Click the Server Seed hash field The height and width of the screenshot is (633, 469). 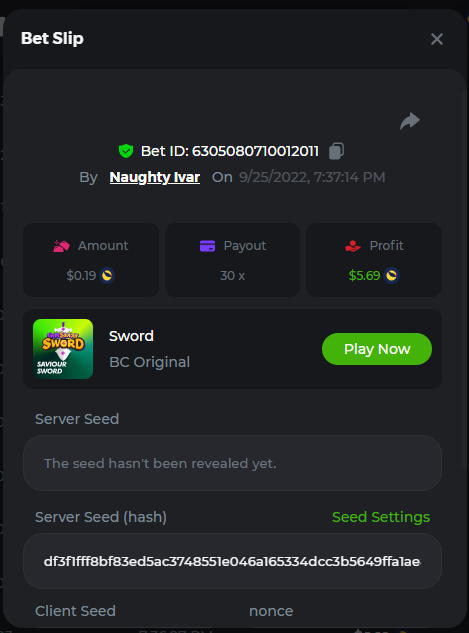coord(232,561)
